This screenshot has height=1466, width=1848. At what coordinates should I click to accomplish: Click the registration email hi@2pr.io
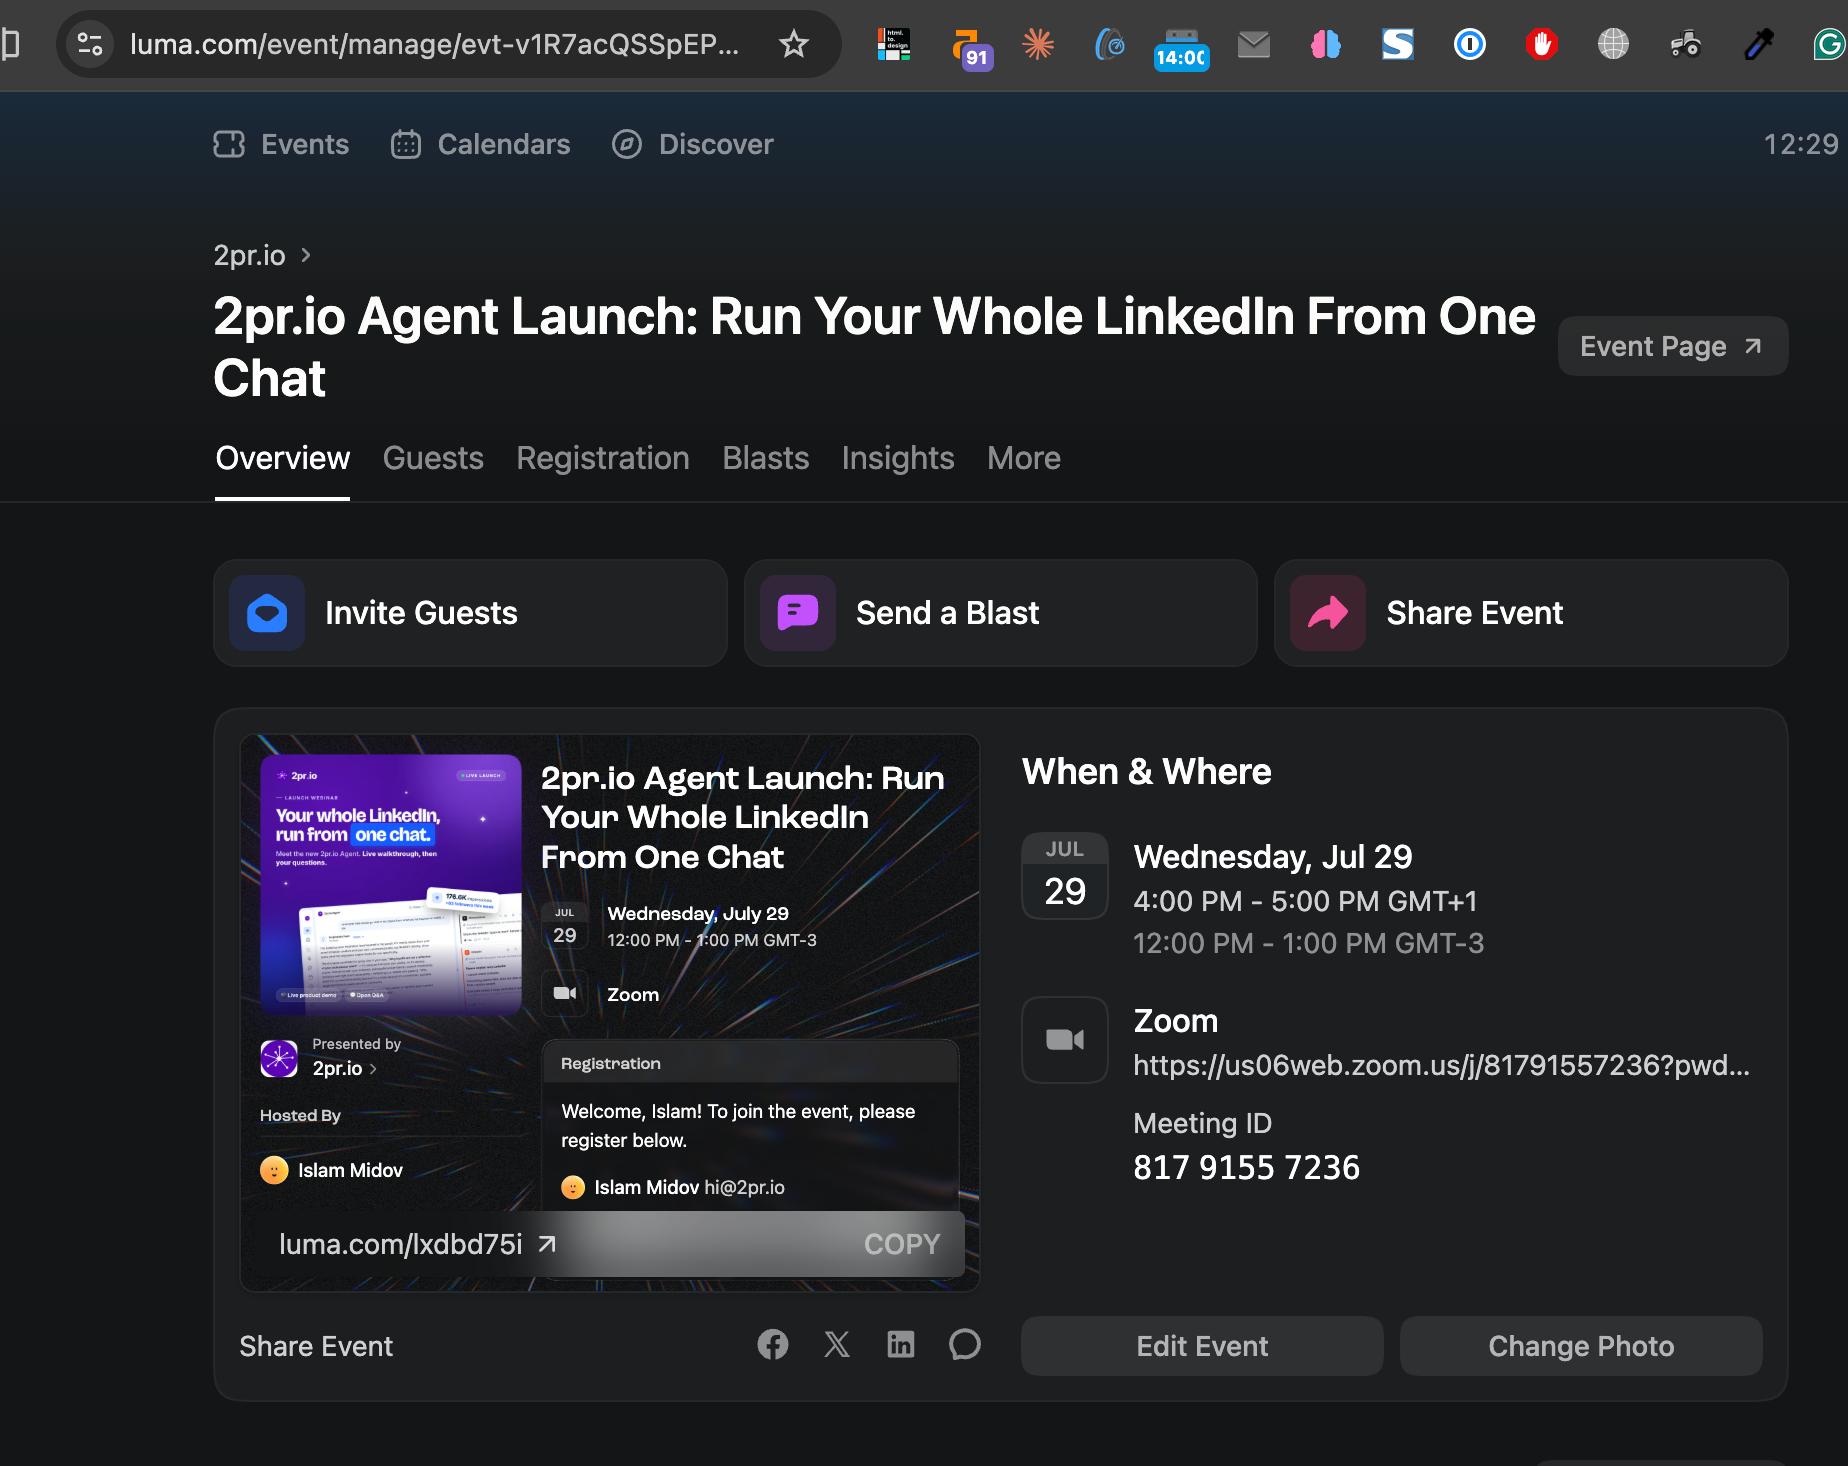tap(744, 1187)
